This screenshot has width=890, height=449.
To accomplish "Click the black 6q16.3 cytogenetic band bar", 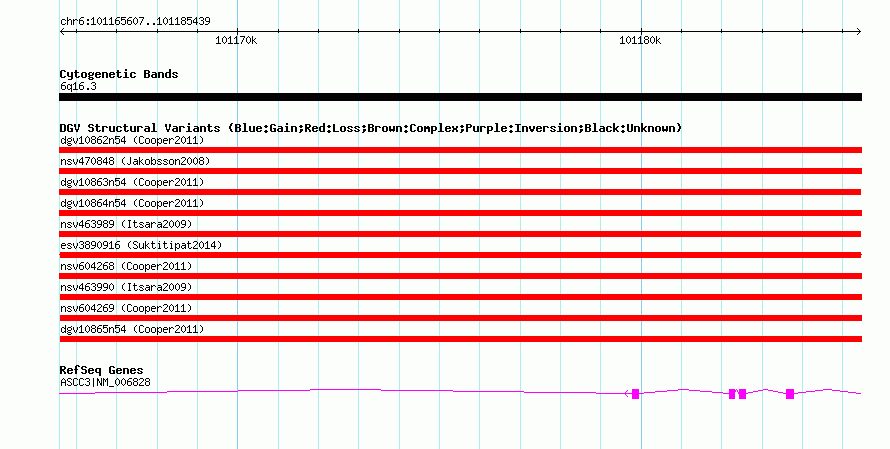I will (460, 97).
